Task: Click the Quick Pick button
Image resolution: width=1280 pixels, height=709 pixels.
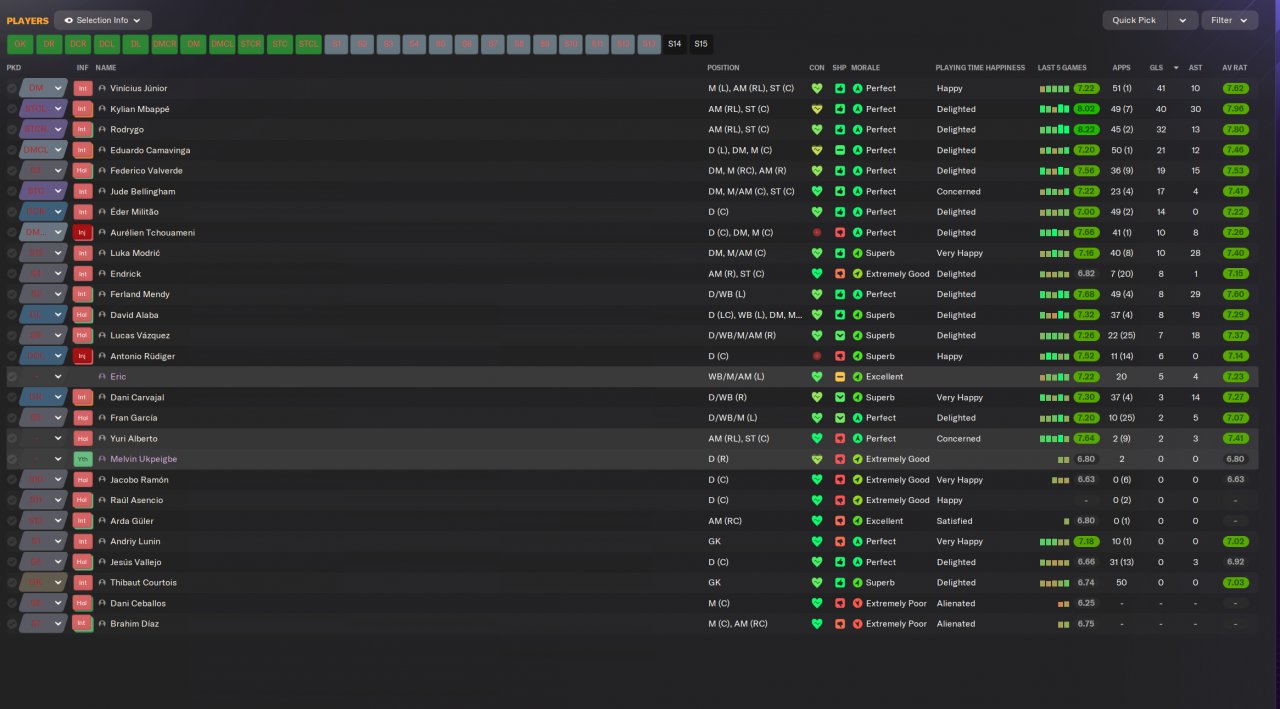Action: pos(1134,20)
